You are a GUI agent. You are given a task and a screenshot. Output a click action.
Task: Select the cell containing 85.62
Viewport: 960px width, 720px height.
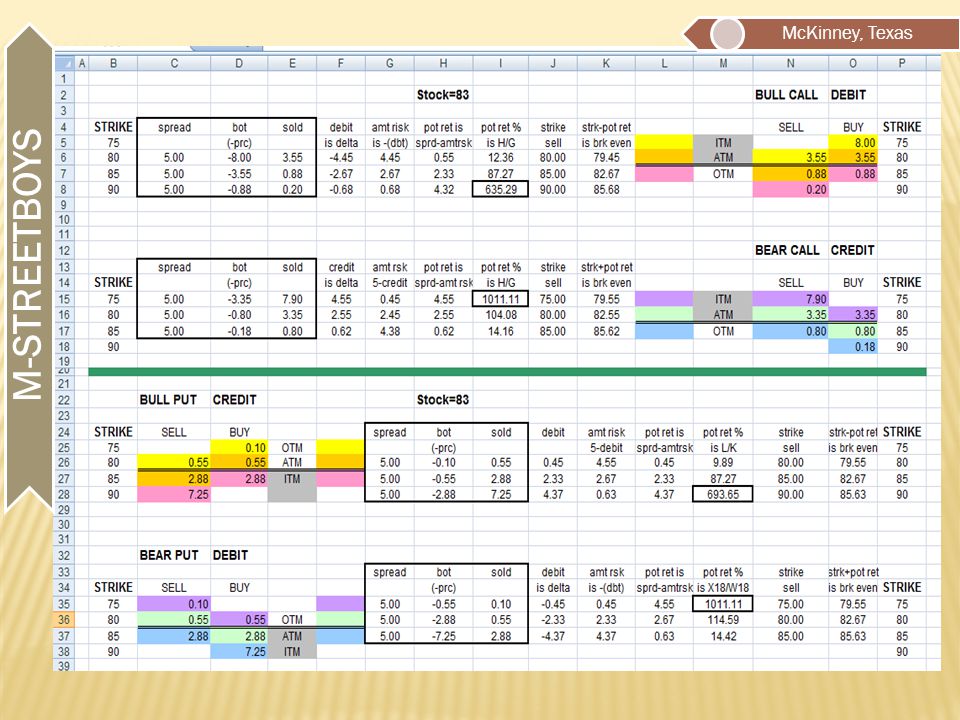point(606,331)
